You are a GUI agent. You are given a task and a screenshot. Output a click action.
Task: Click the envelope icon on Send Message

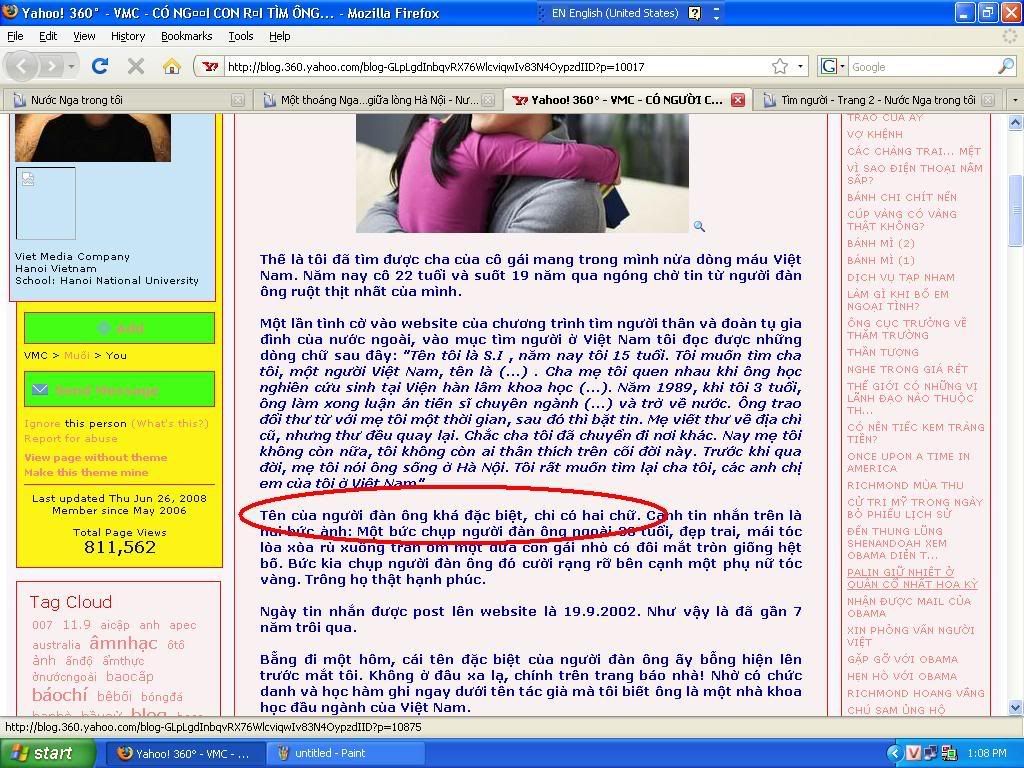(x=40, y=390)
